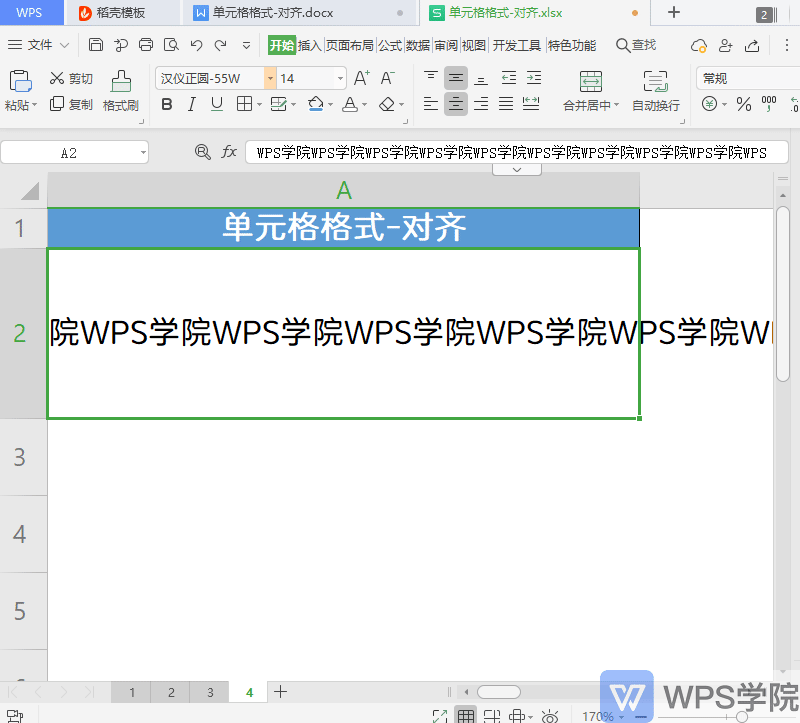Toggle center horizontal alignment
Image resolution: width=800 pixels, height=723 pixels.
pyautogui.click(x=456, y=104)
